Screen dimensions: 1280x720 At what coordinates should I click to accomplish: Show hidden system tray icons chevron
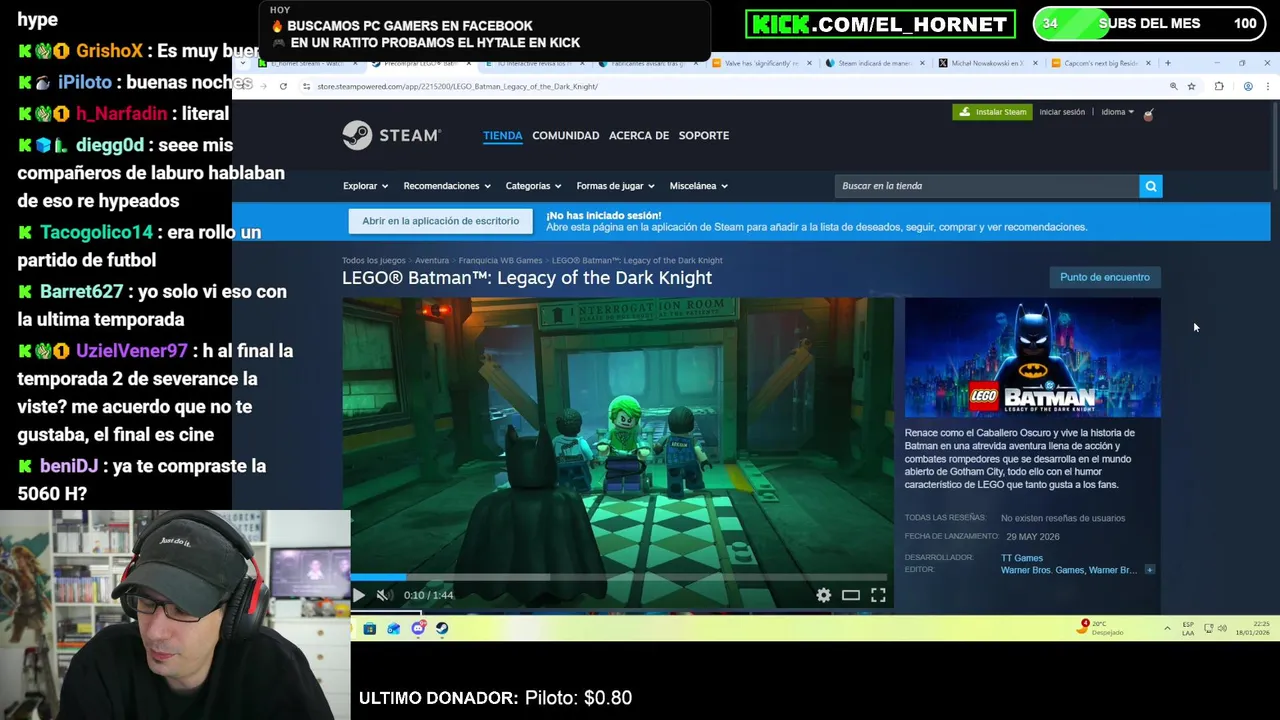pos(1167,628)
